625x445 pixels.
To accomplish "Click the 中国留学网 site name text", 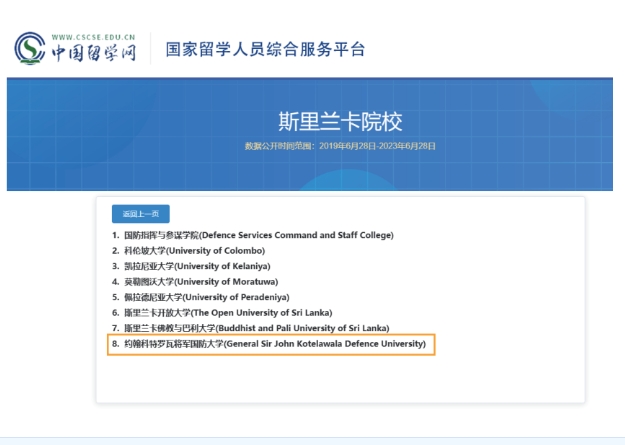I will tap(94, 53).
